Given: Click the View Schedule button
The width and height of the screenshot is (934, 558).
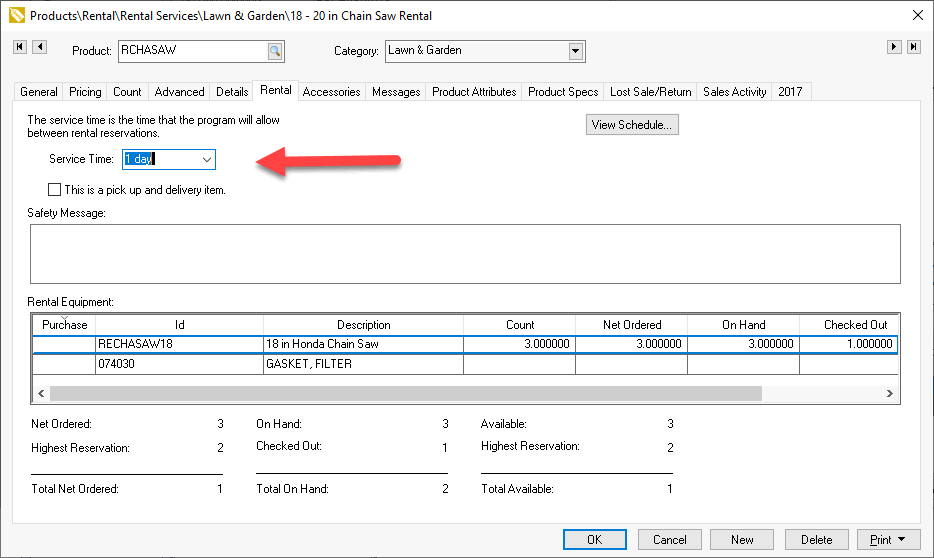Looking at the screenshot, I should click(x=632, y=125).
